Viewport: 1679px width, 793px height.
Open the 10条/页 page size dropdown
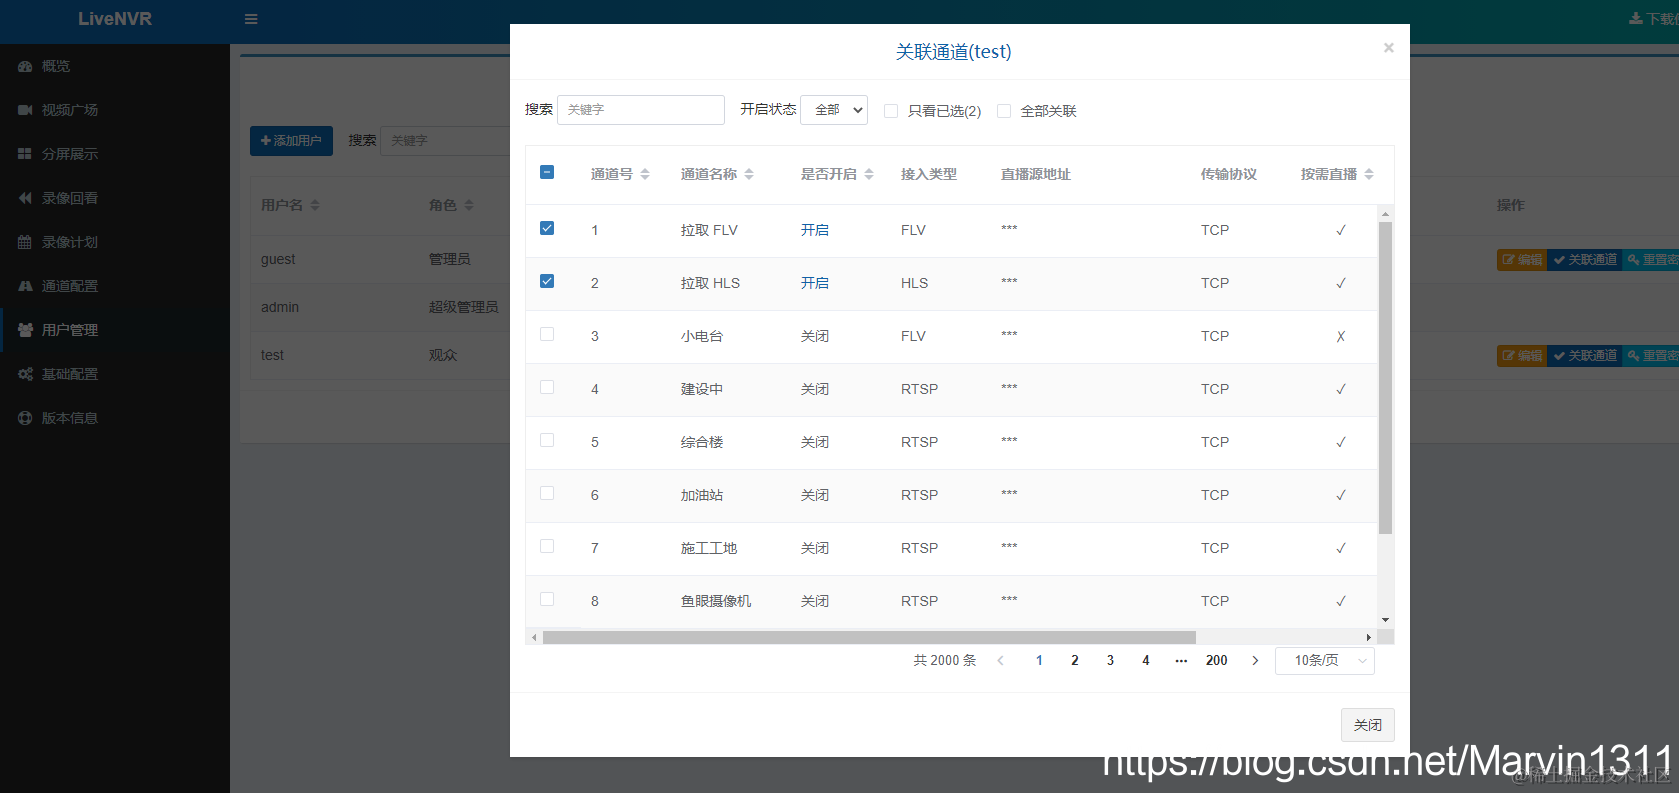1325,660
